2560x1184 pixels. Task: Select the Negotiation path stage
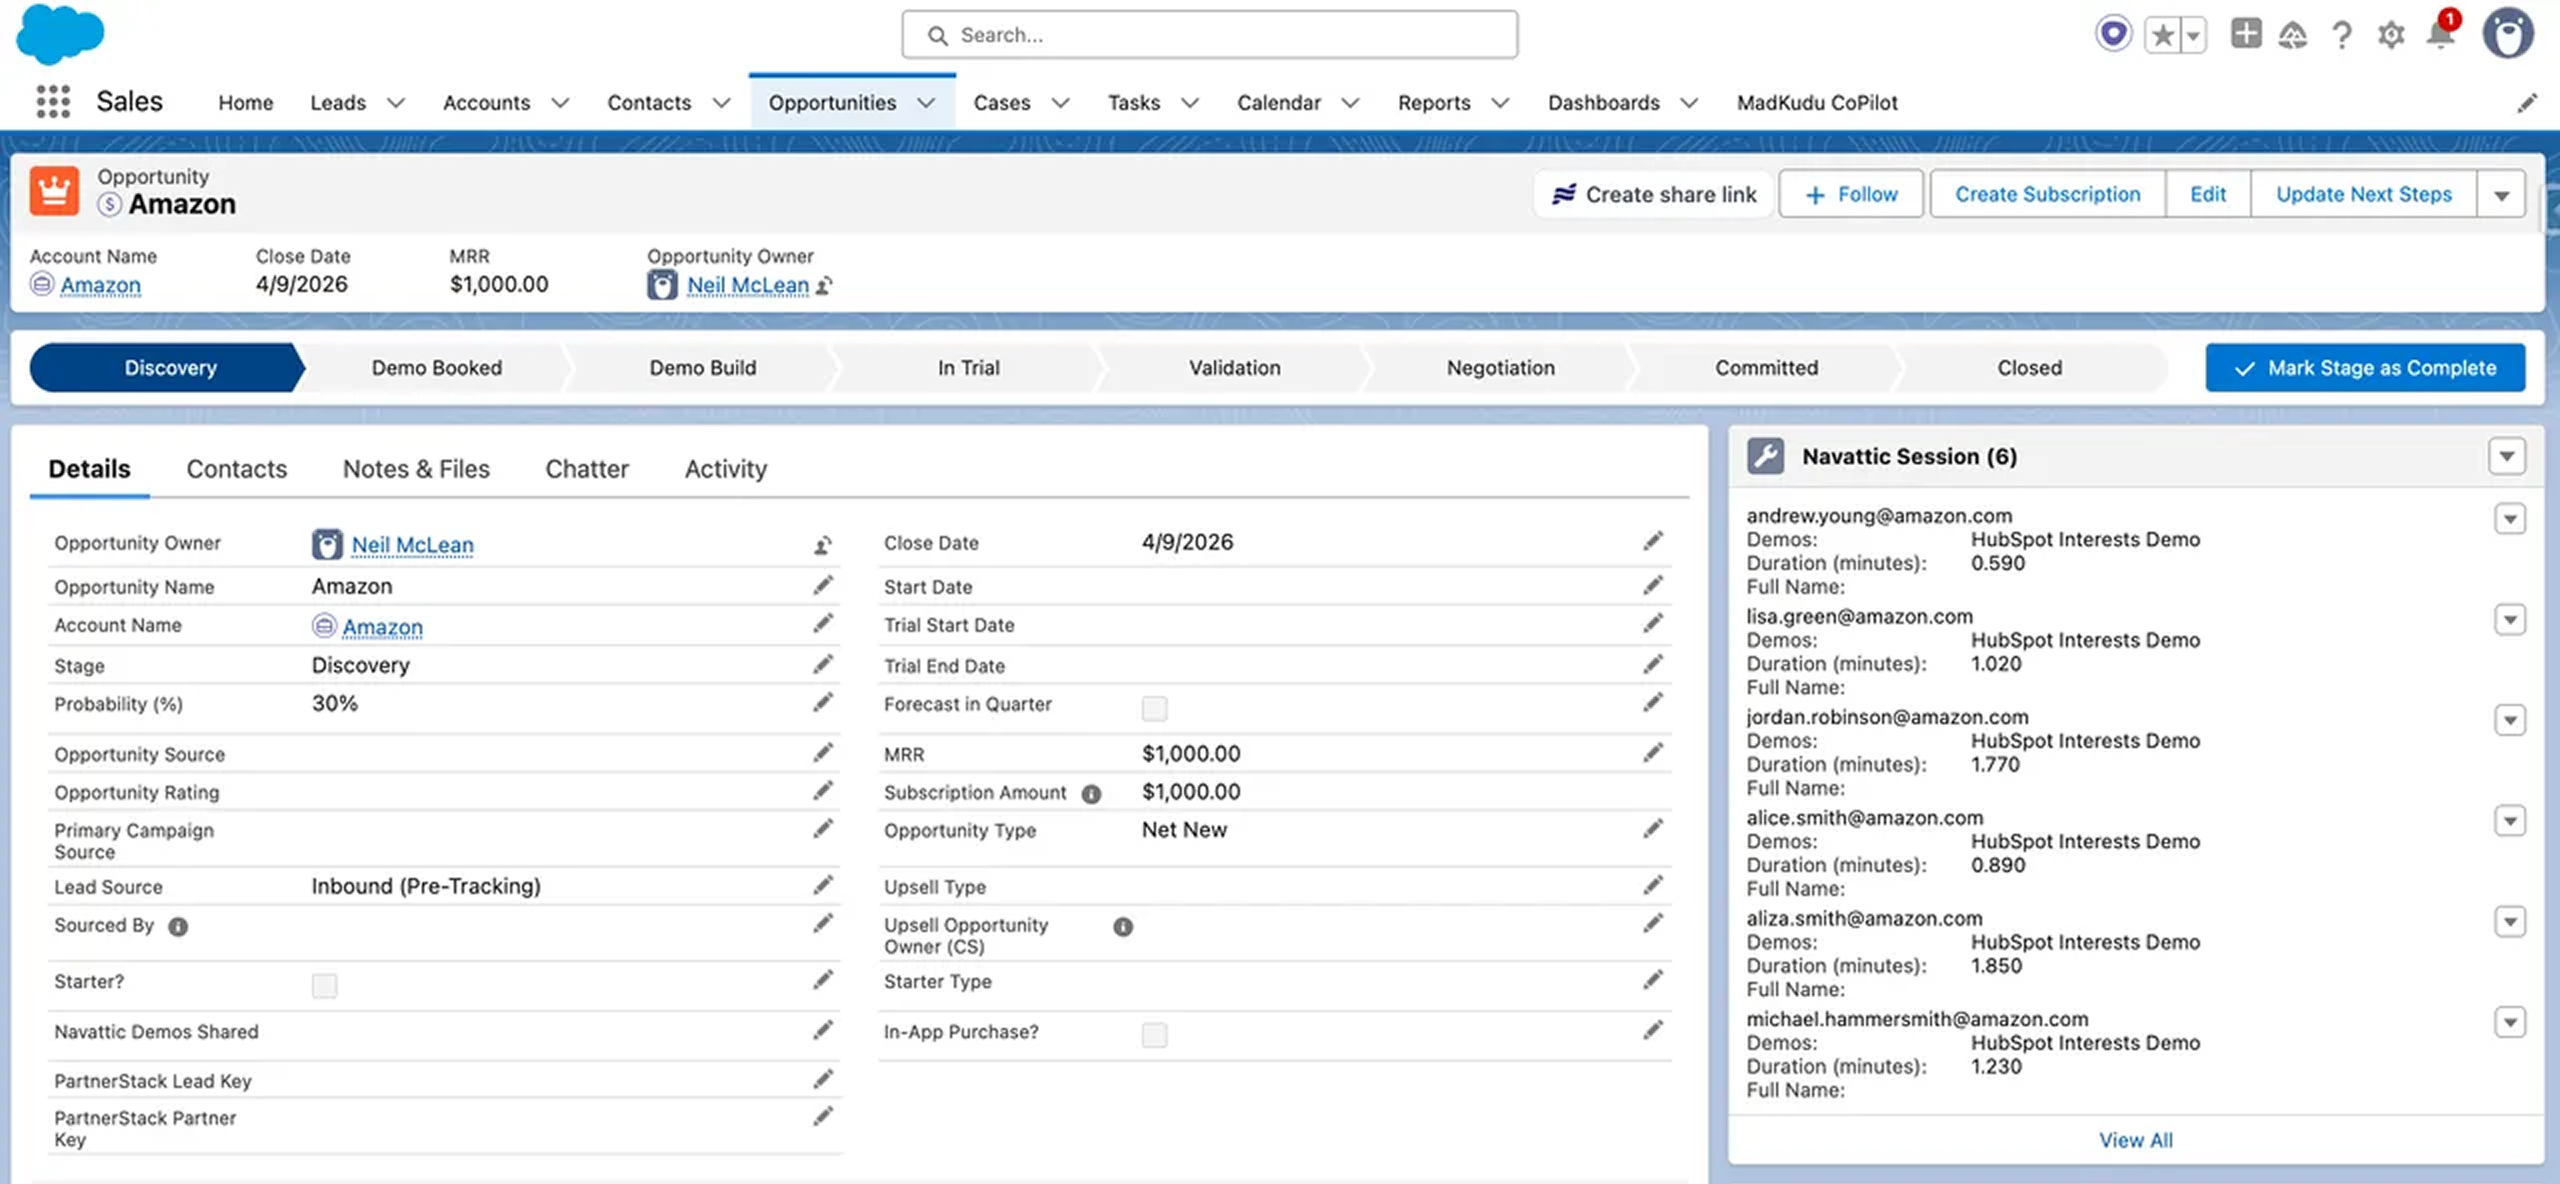(x=1501, y=368)
